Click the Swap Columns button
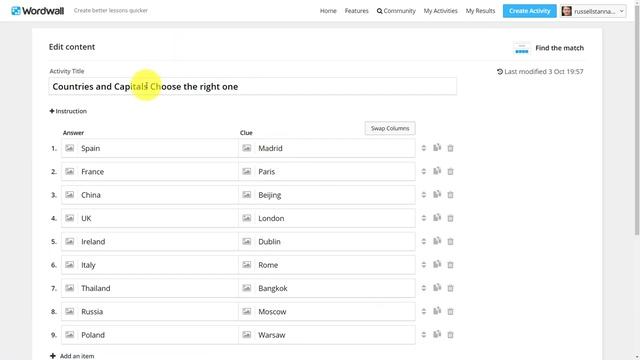 click(390, 128)
